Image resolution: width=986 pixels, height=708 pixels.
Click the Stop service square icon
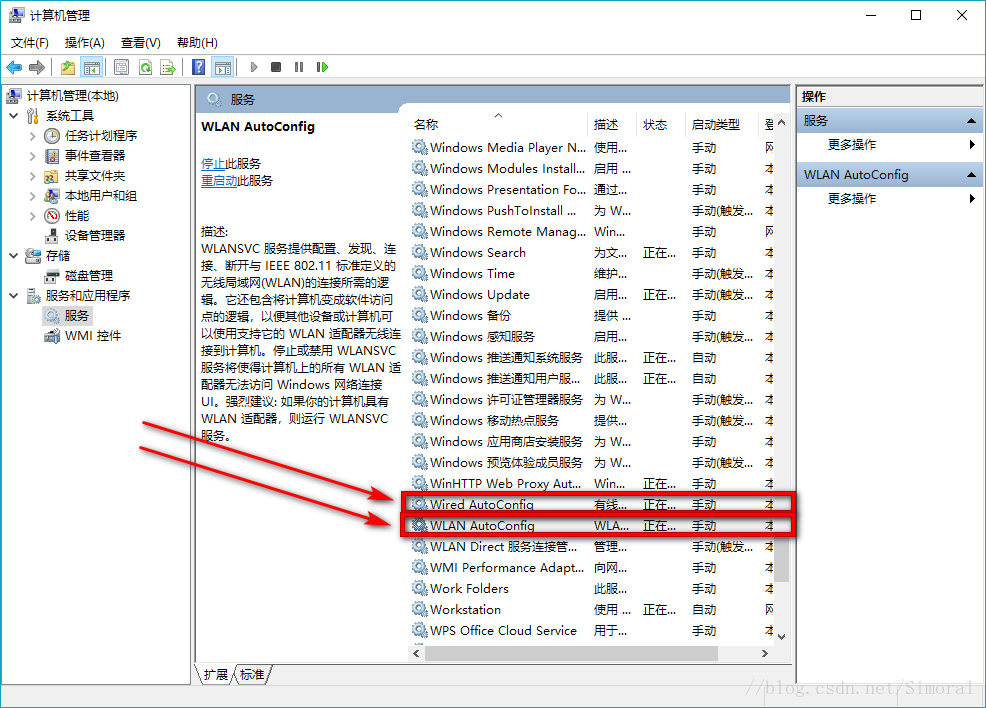276,67
